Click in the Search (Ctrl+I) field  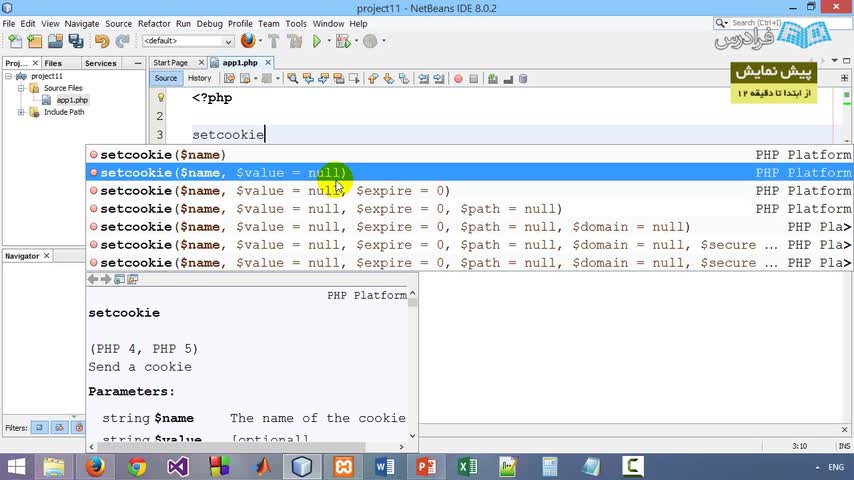(x=784, y=23)
